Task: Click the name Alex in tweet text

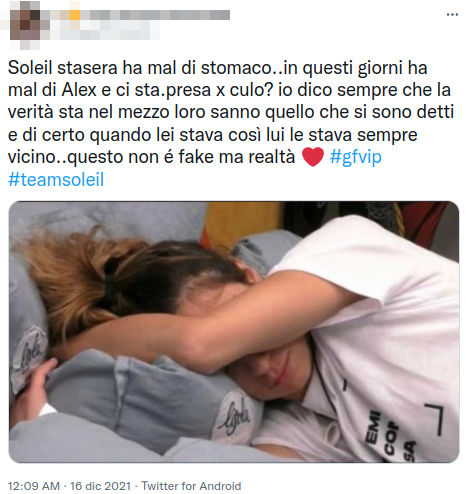Action: coord(79,90)
